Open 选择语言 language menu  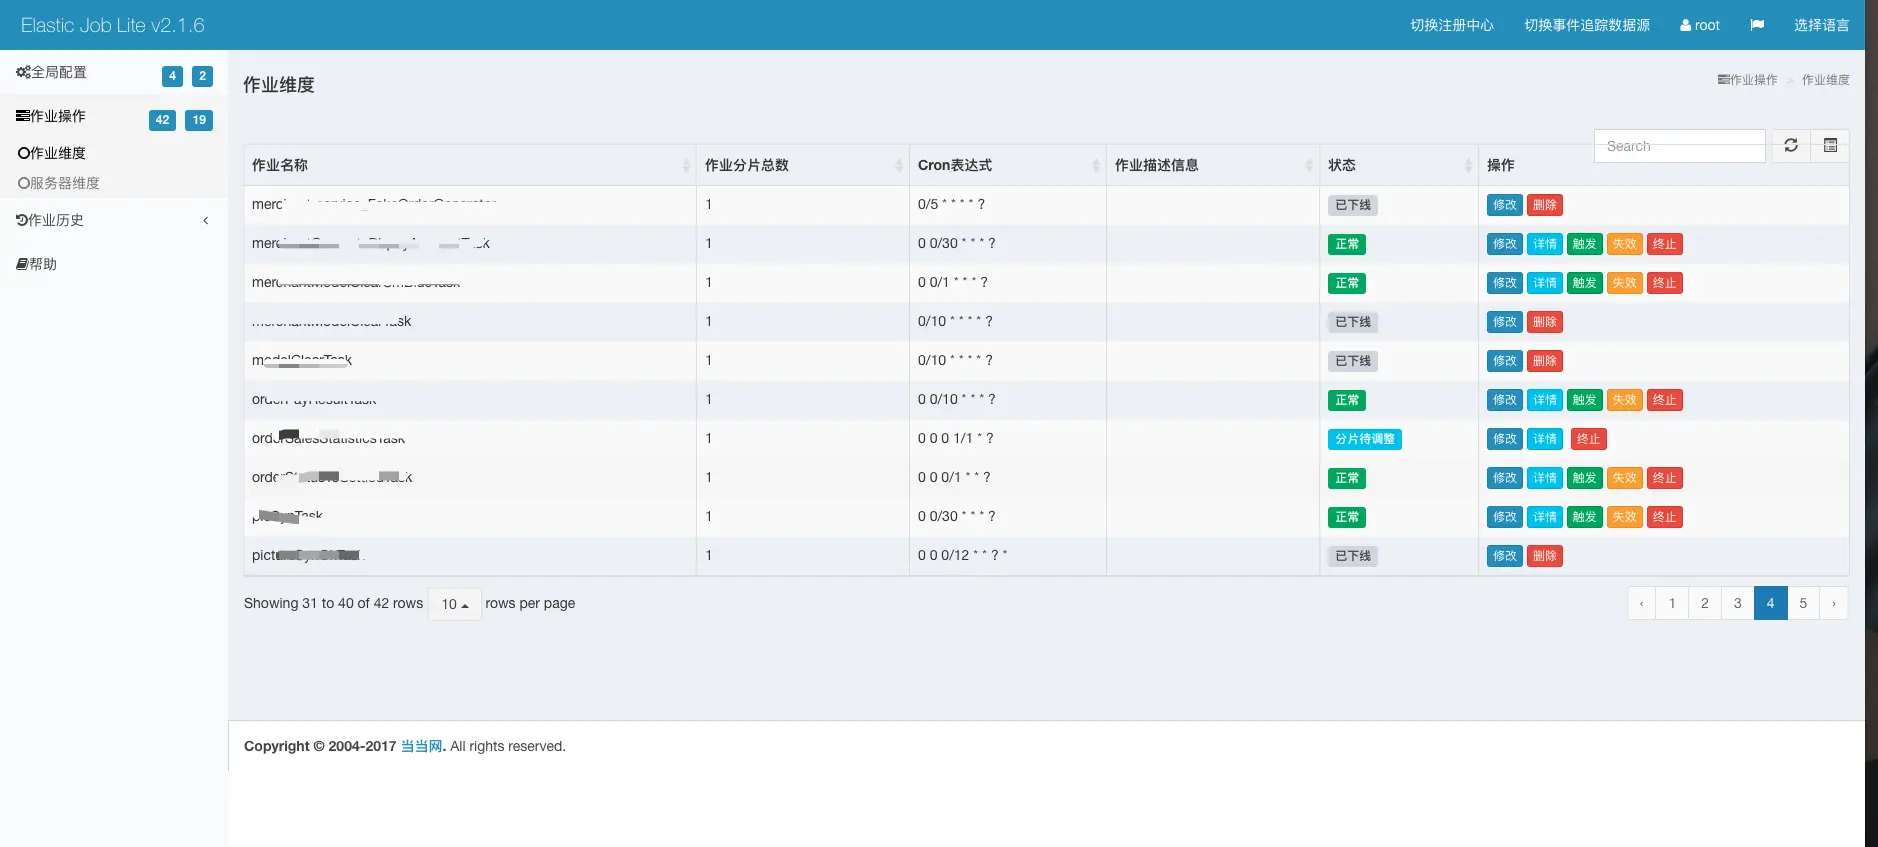[1821, 25]
